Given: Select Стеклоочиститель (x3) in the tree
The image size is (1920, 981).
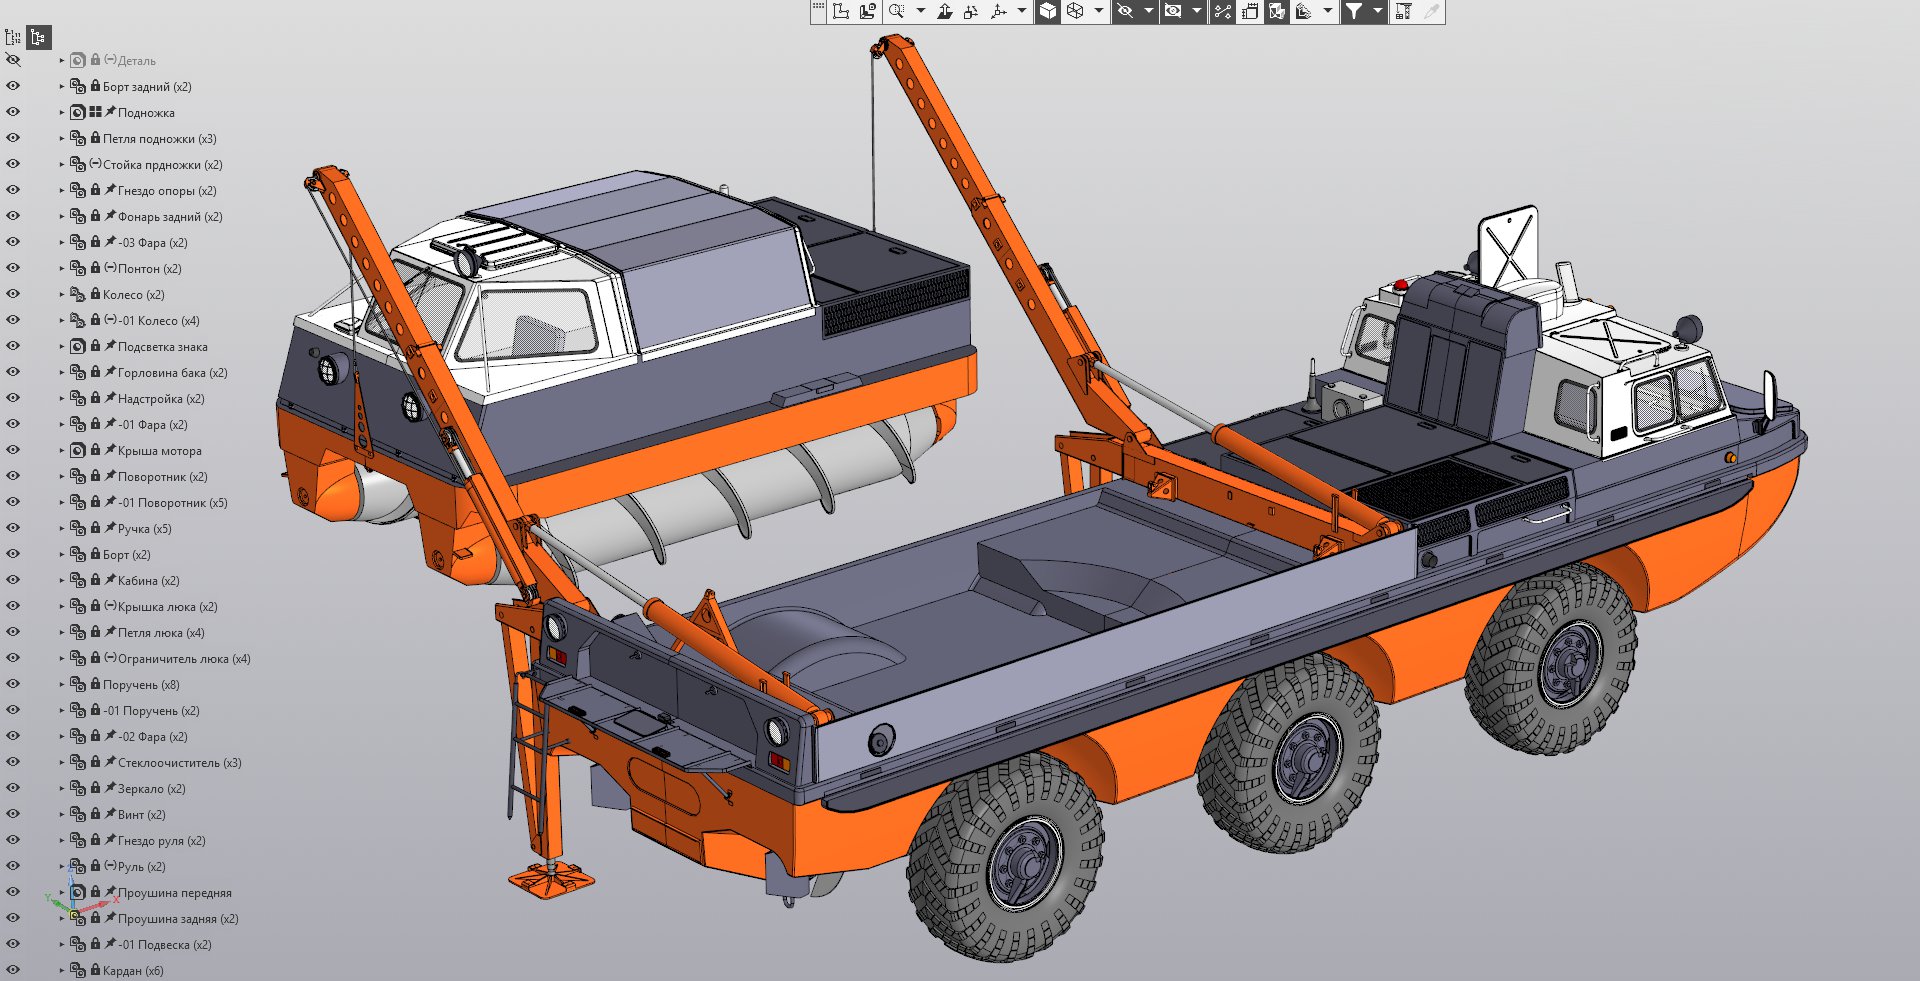Looking at the screenshot, I should (x=179, y=763).
